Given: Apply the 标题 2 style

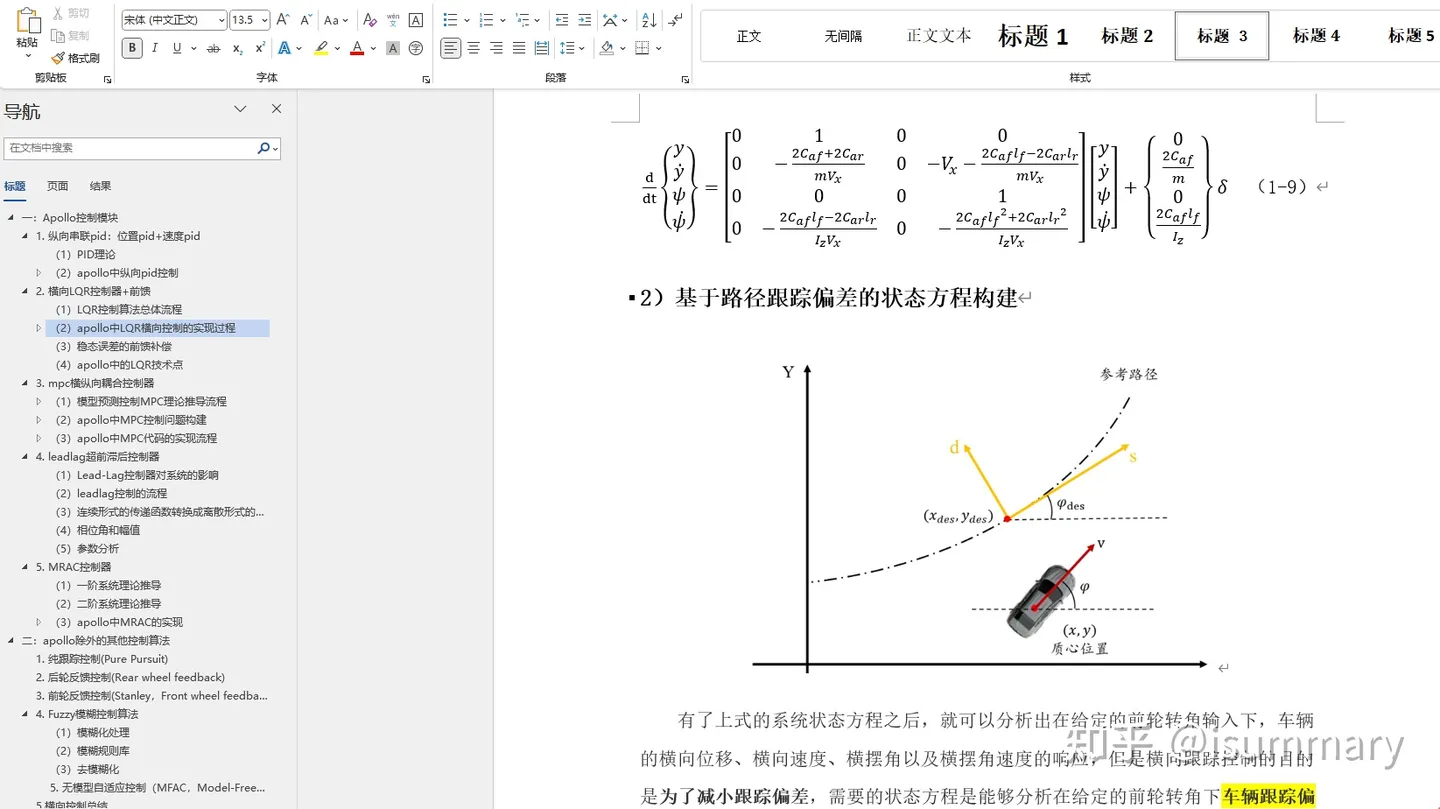Looking at the screenshot, I should tap(1127, 34).
